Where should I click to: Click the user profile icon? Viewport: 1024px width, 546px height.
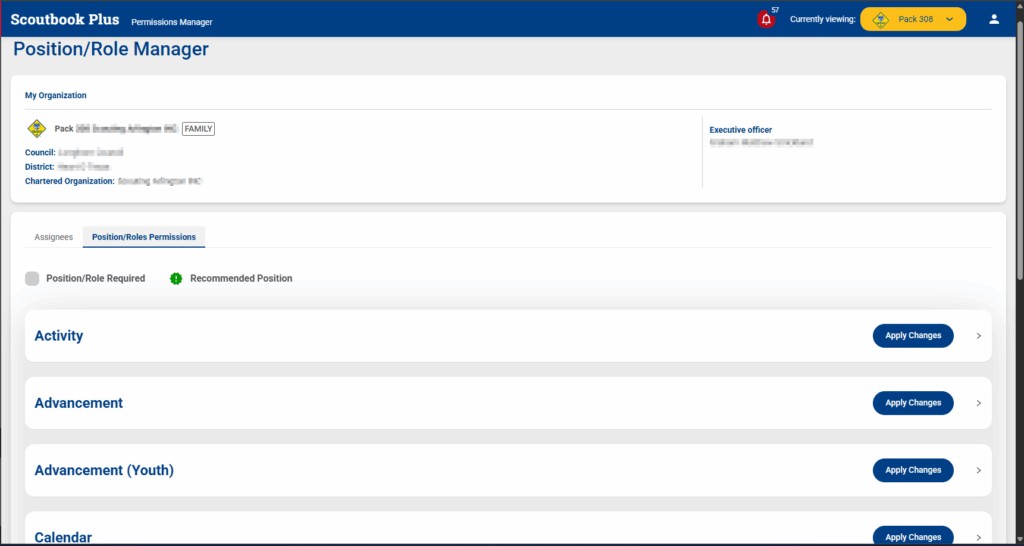[993, 19]
